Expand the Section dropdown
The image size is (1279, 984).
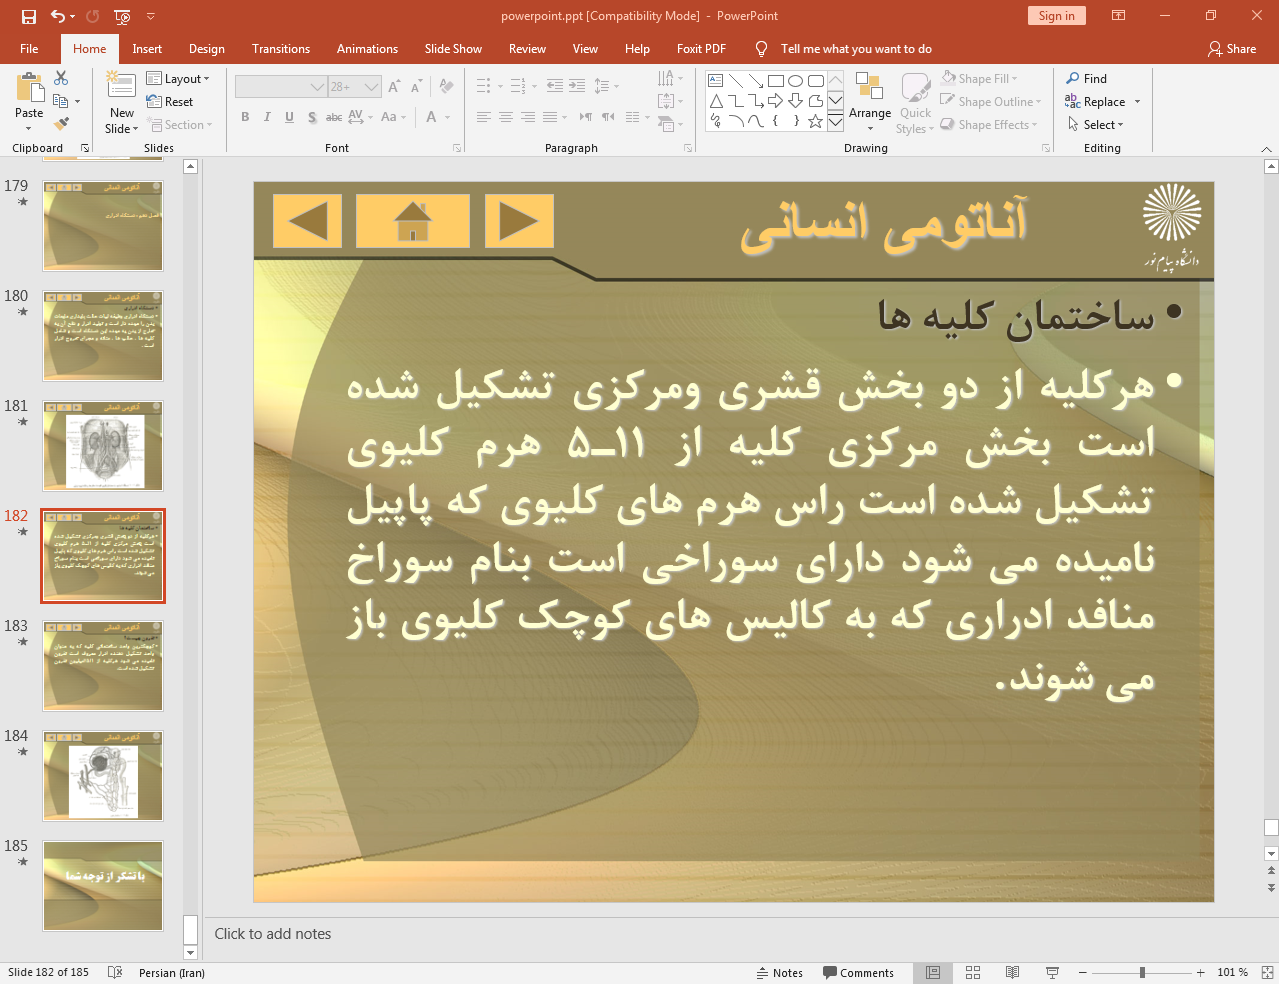click(180, 125)
